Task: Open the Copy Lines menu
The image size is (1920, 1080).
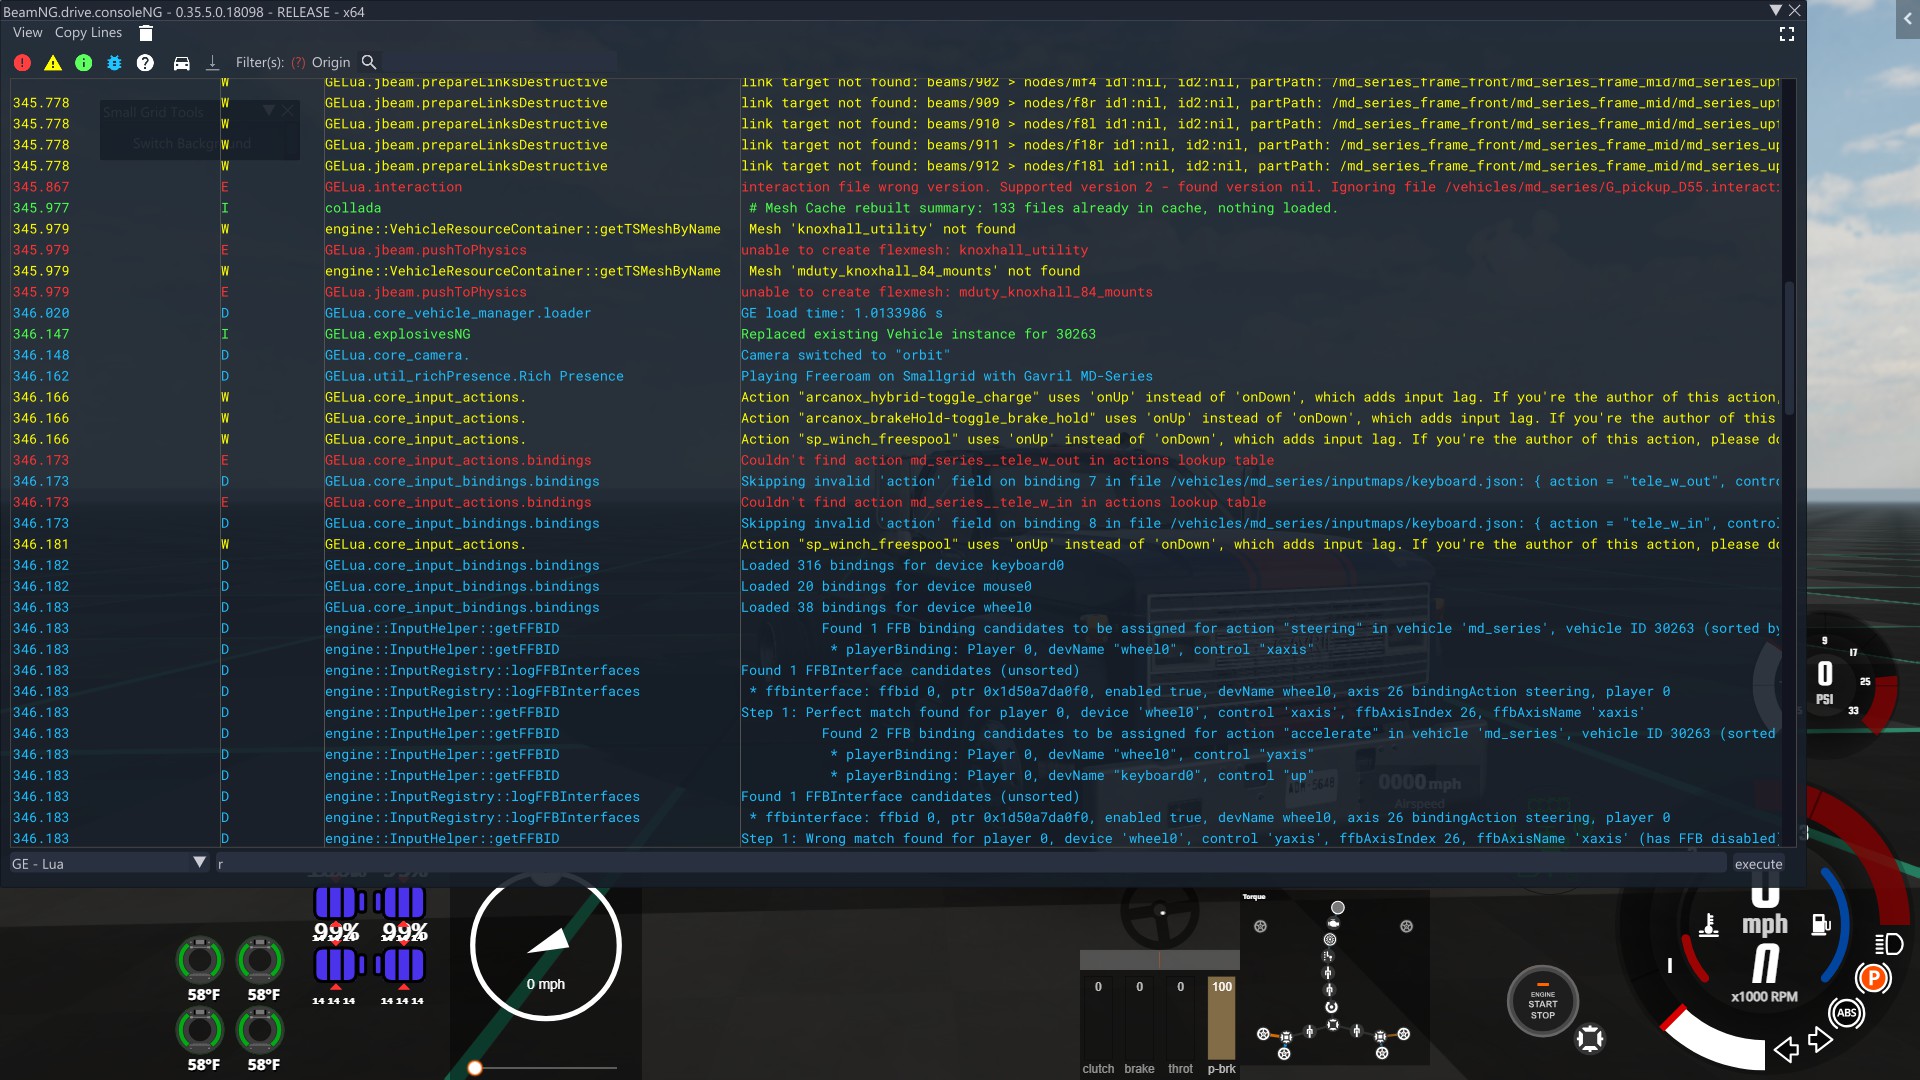Action: [88, 33]
